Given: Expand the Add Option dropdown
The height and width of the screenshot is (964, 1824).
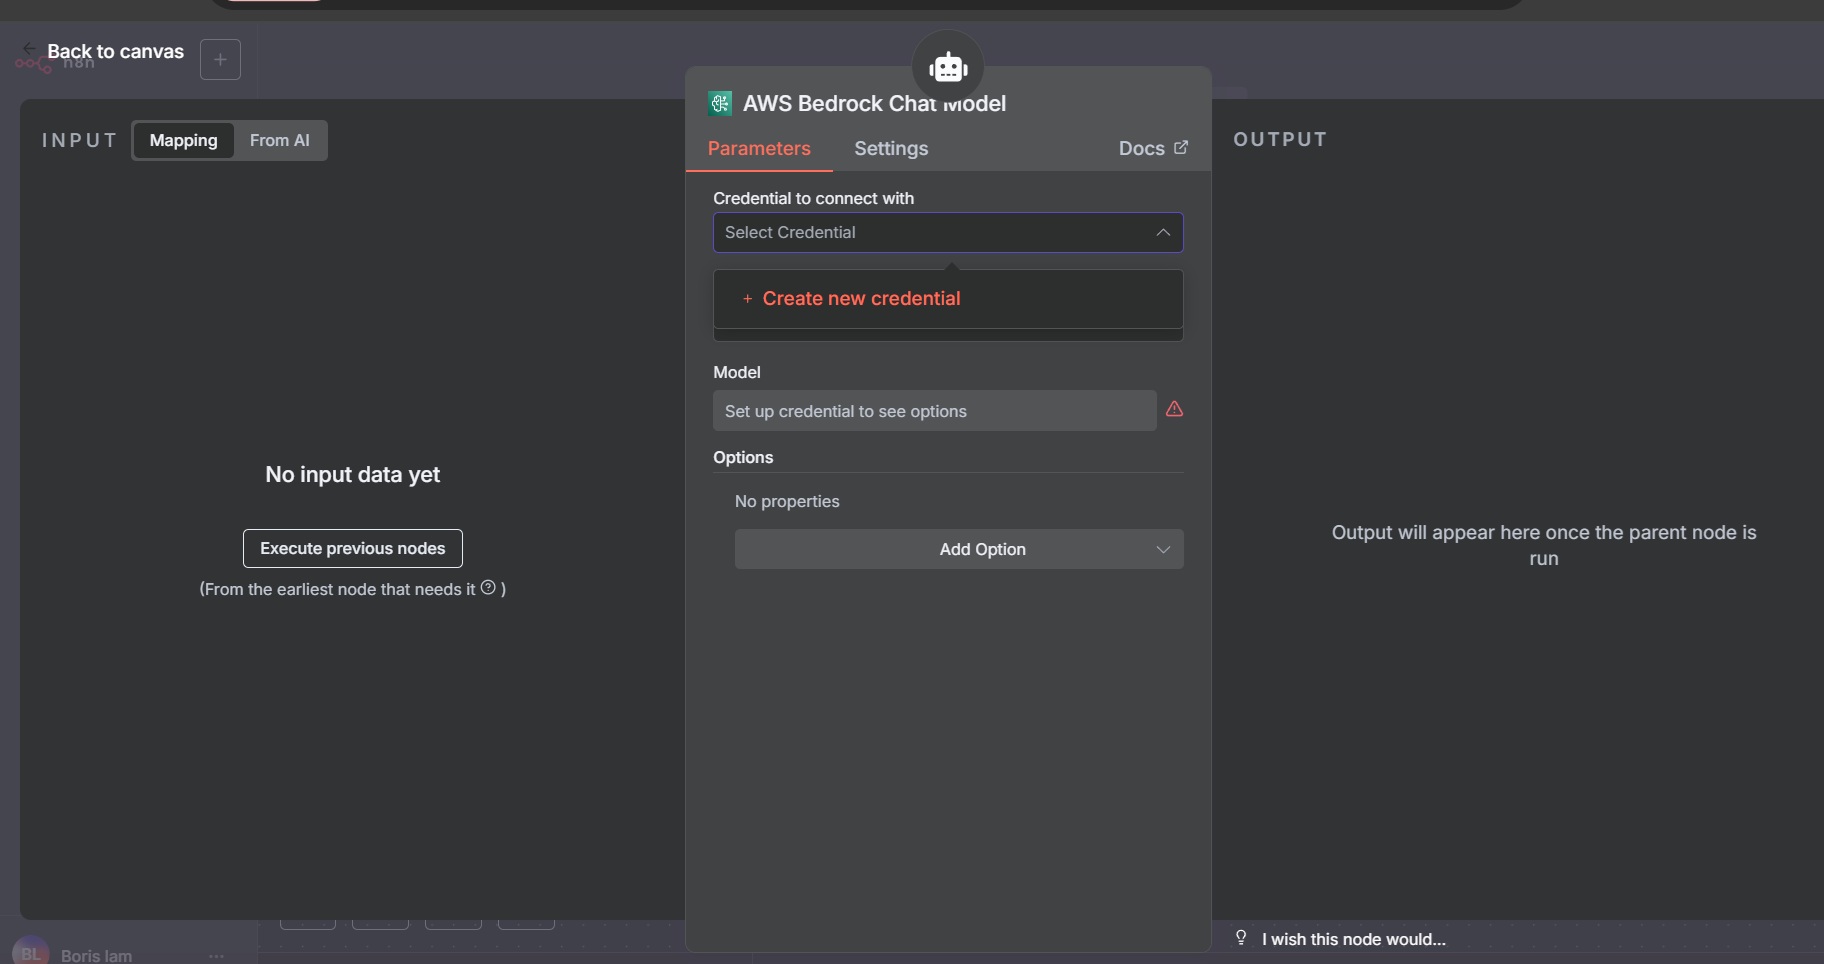Looking at the screenshot, I should (x=959, y=549).
